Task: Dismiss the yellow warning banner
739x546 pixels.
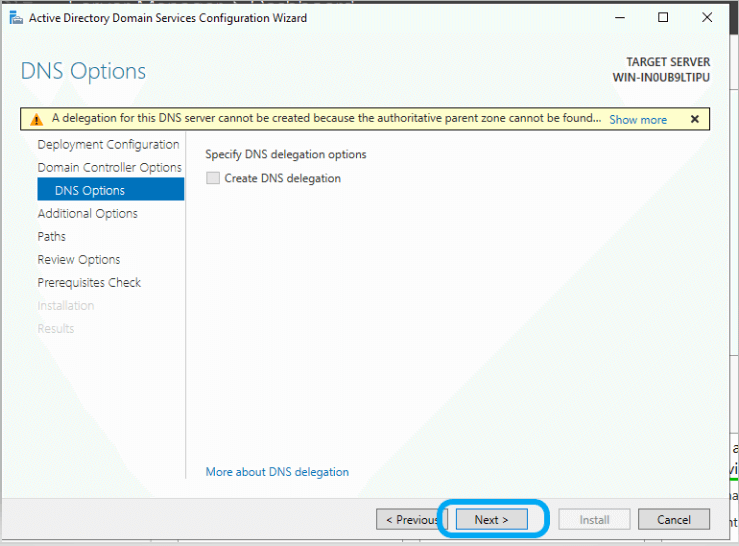Action: pyautogui.click(x=694, y=119)
